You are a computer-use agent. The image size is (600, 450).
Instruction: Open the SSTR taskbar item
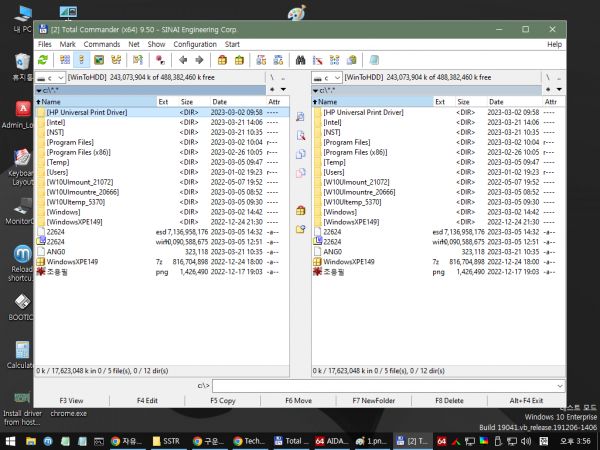point(166,441)
